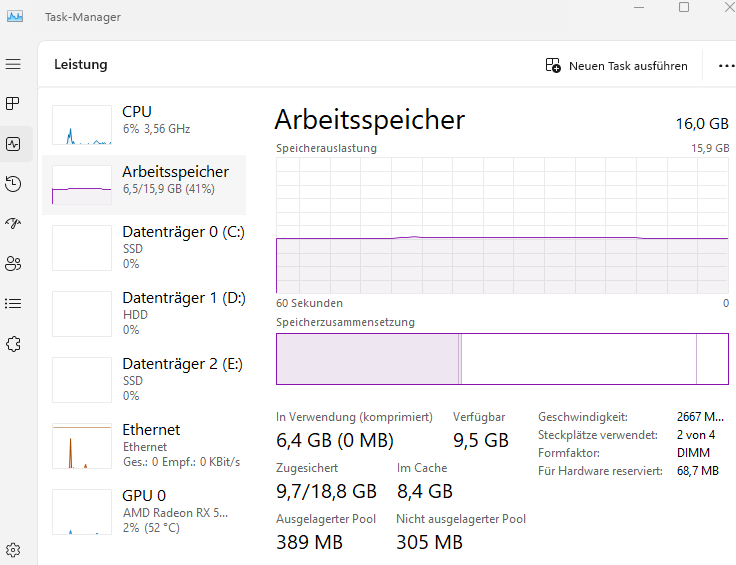Show the Details list icon
The height and width of the screenshot is (565, 736).
pos(13,303)
